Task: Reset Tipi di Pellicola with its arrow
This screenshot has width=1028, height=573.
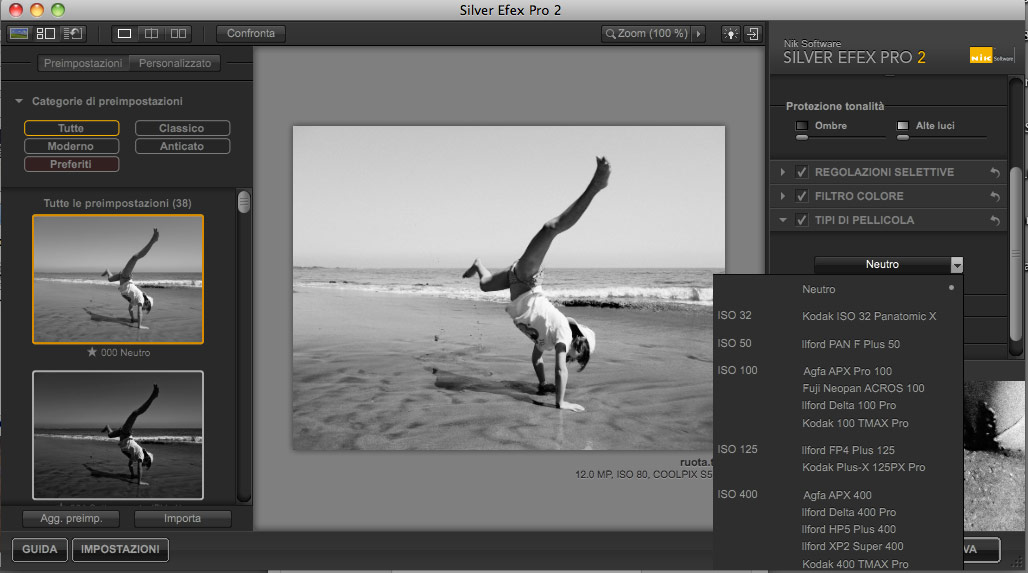Action: click(995, 220)
